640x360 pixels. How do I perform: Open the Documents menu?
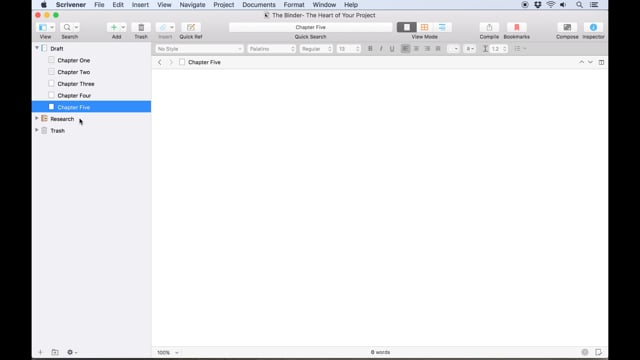259,5
